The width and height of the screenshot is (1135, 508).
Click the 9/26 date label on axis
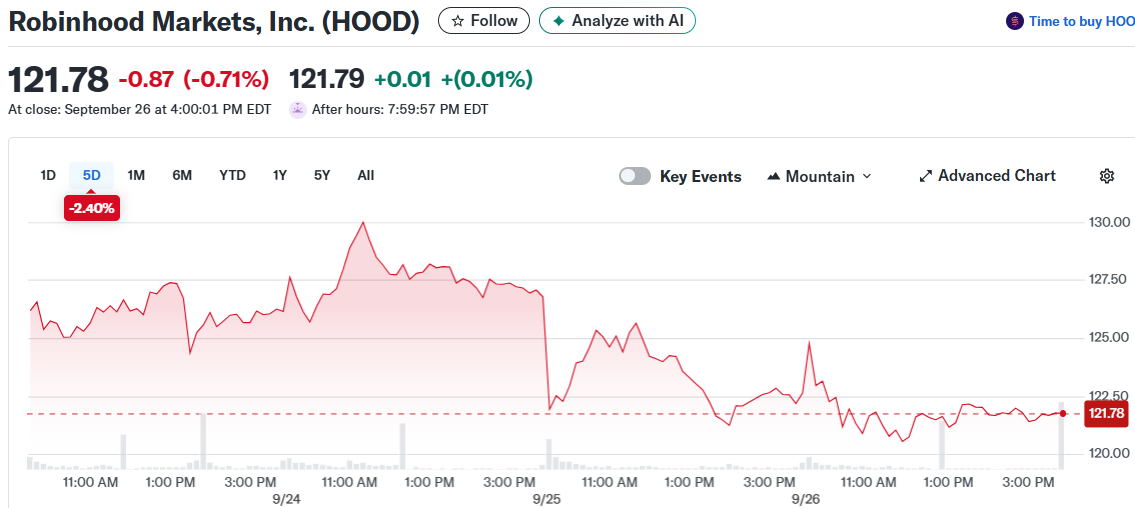tap(806, 499)
